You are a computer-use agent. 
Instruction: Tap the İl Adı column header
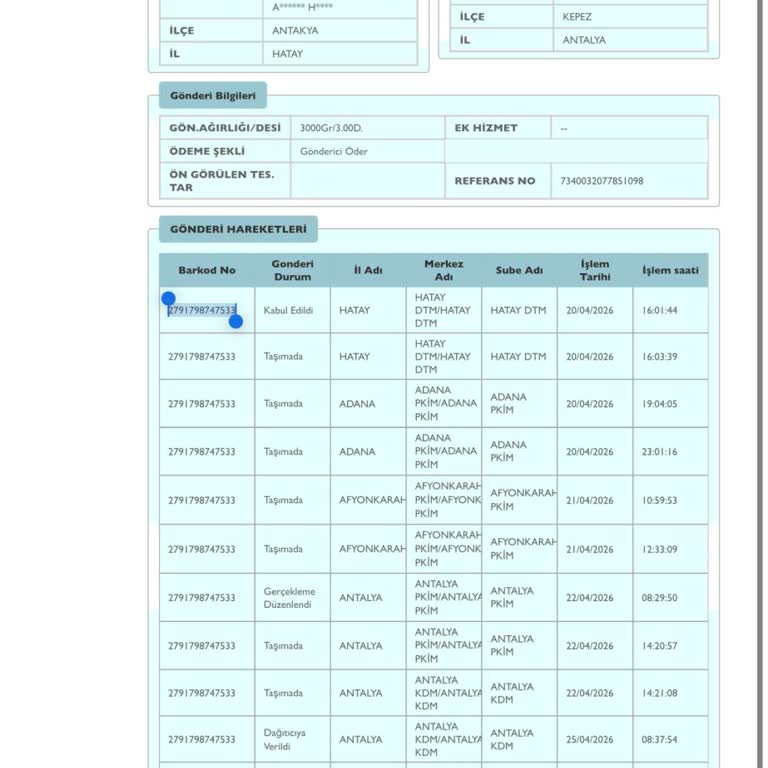(x=368, y=270)
